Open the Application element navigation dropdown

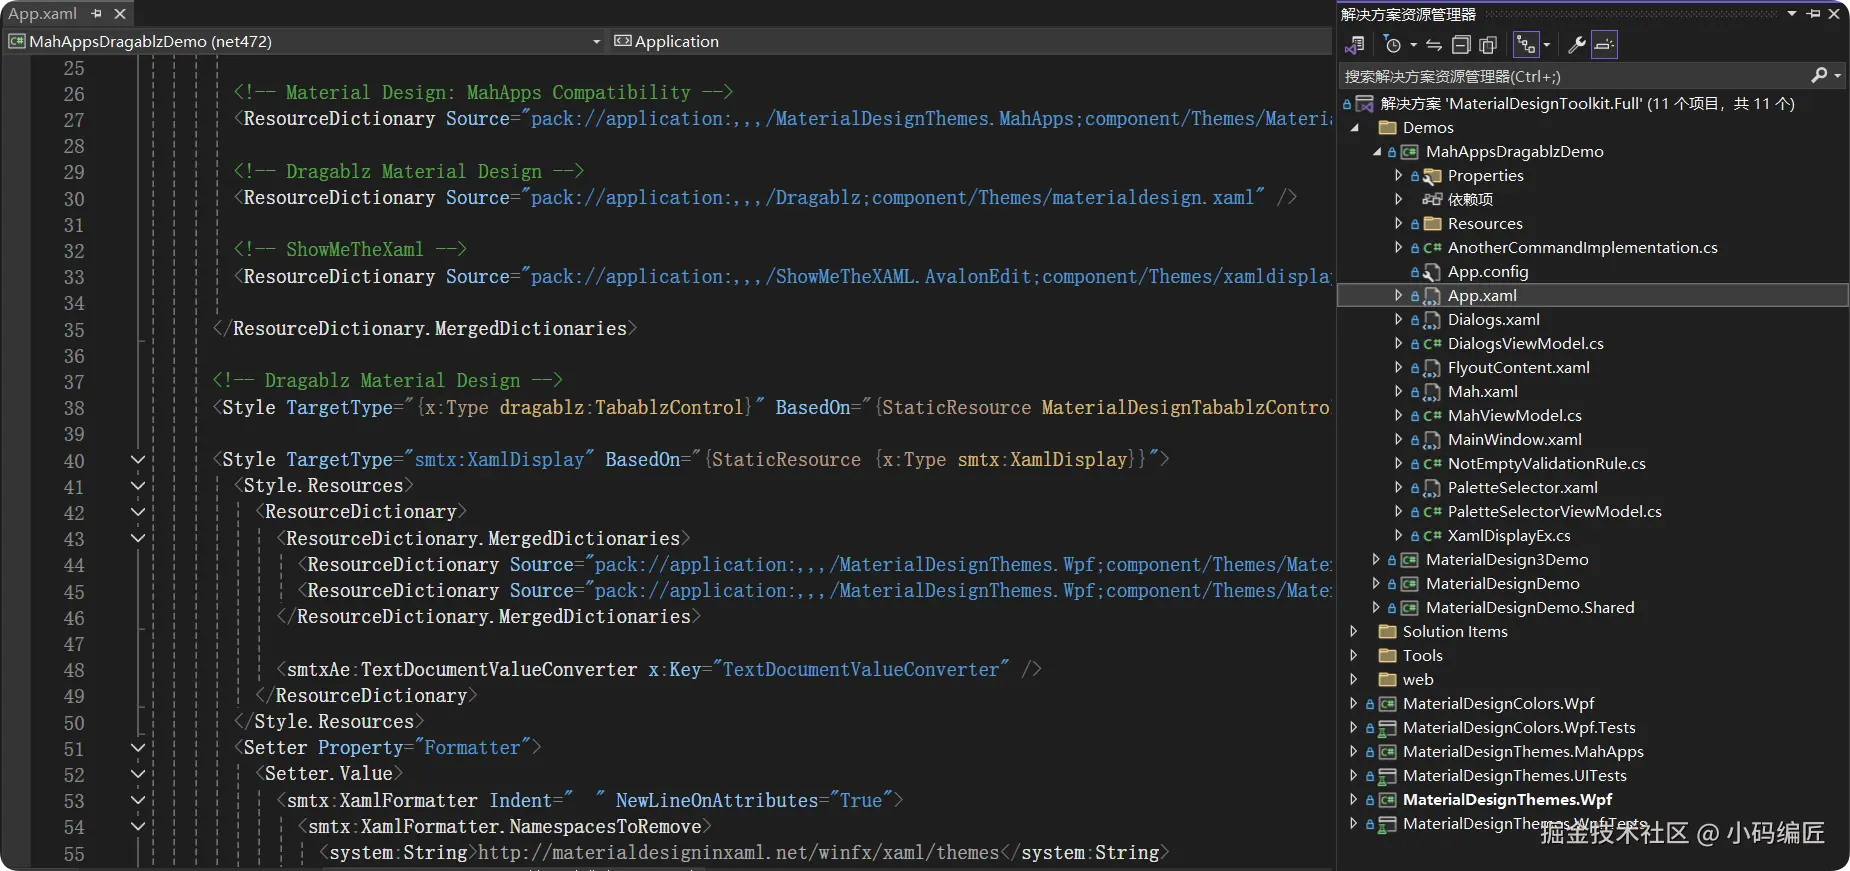pos(970,41)
